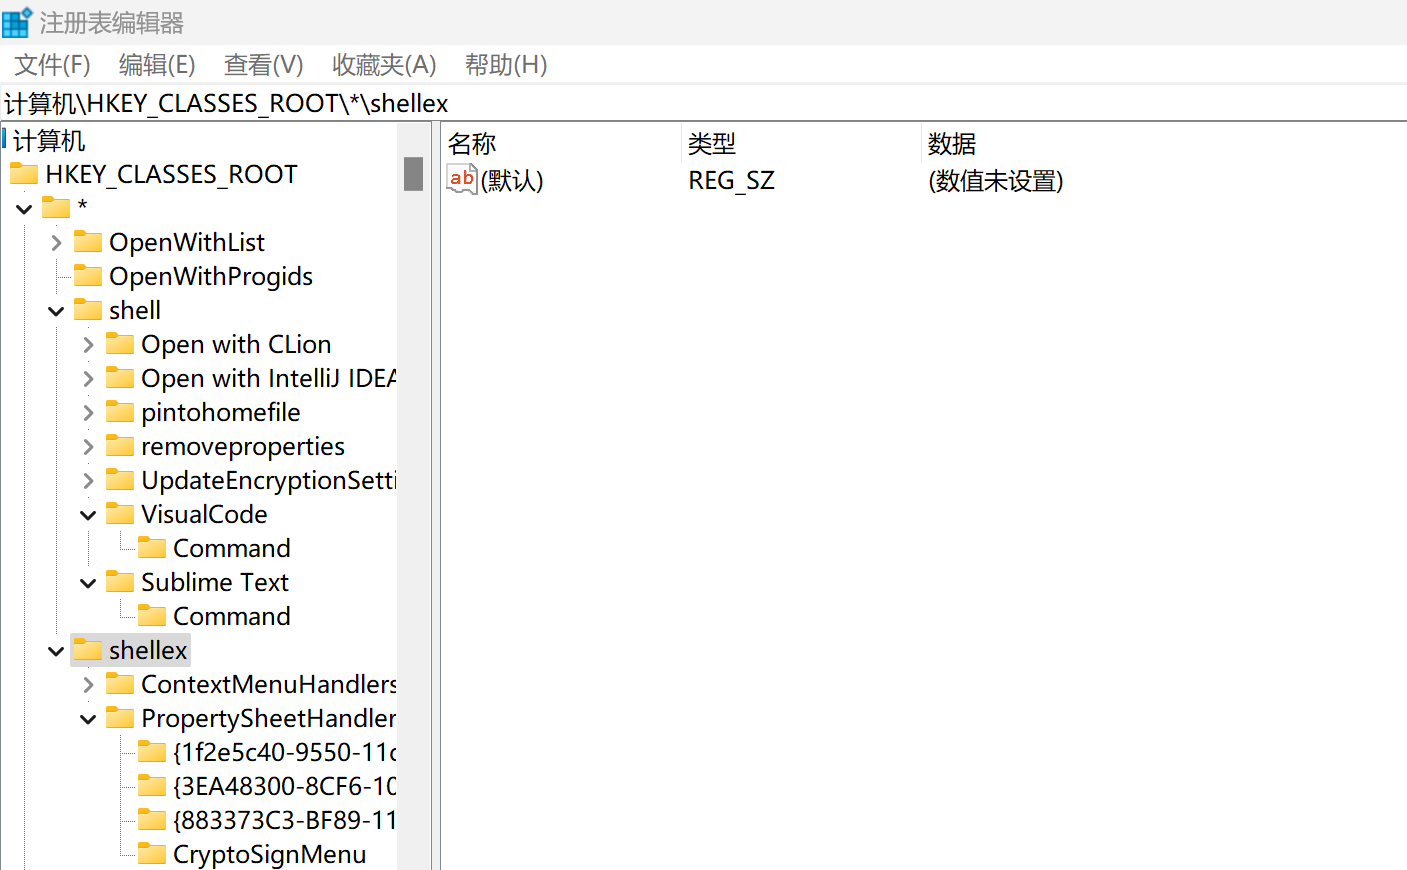Click the {1f2e5c40-9550 key folder icon
The image size is (1407, 870).
(x=152, y=752)
